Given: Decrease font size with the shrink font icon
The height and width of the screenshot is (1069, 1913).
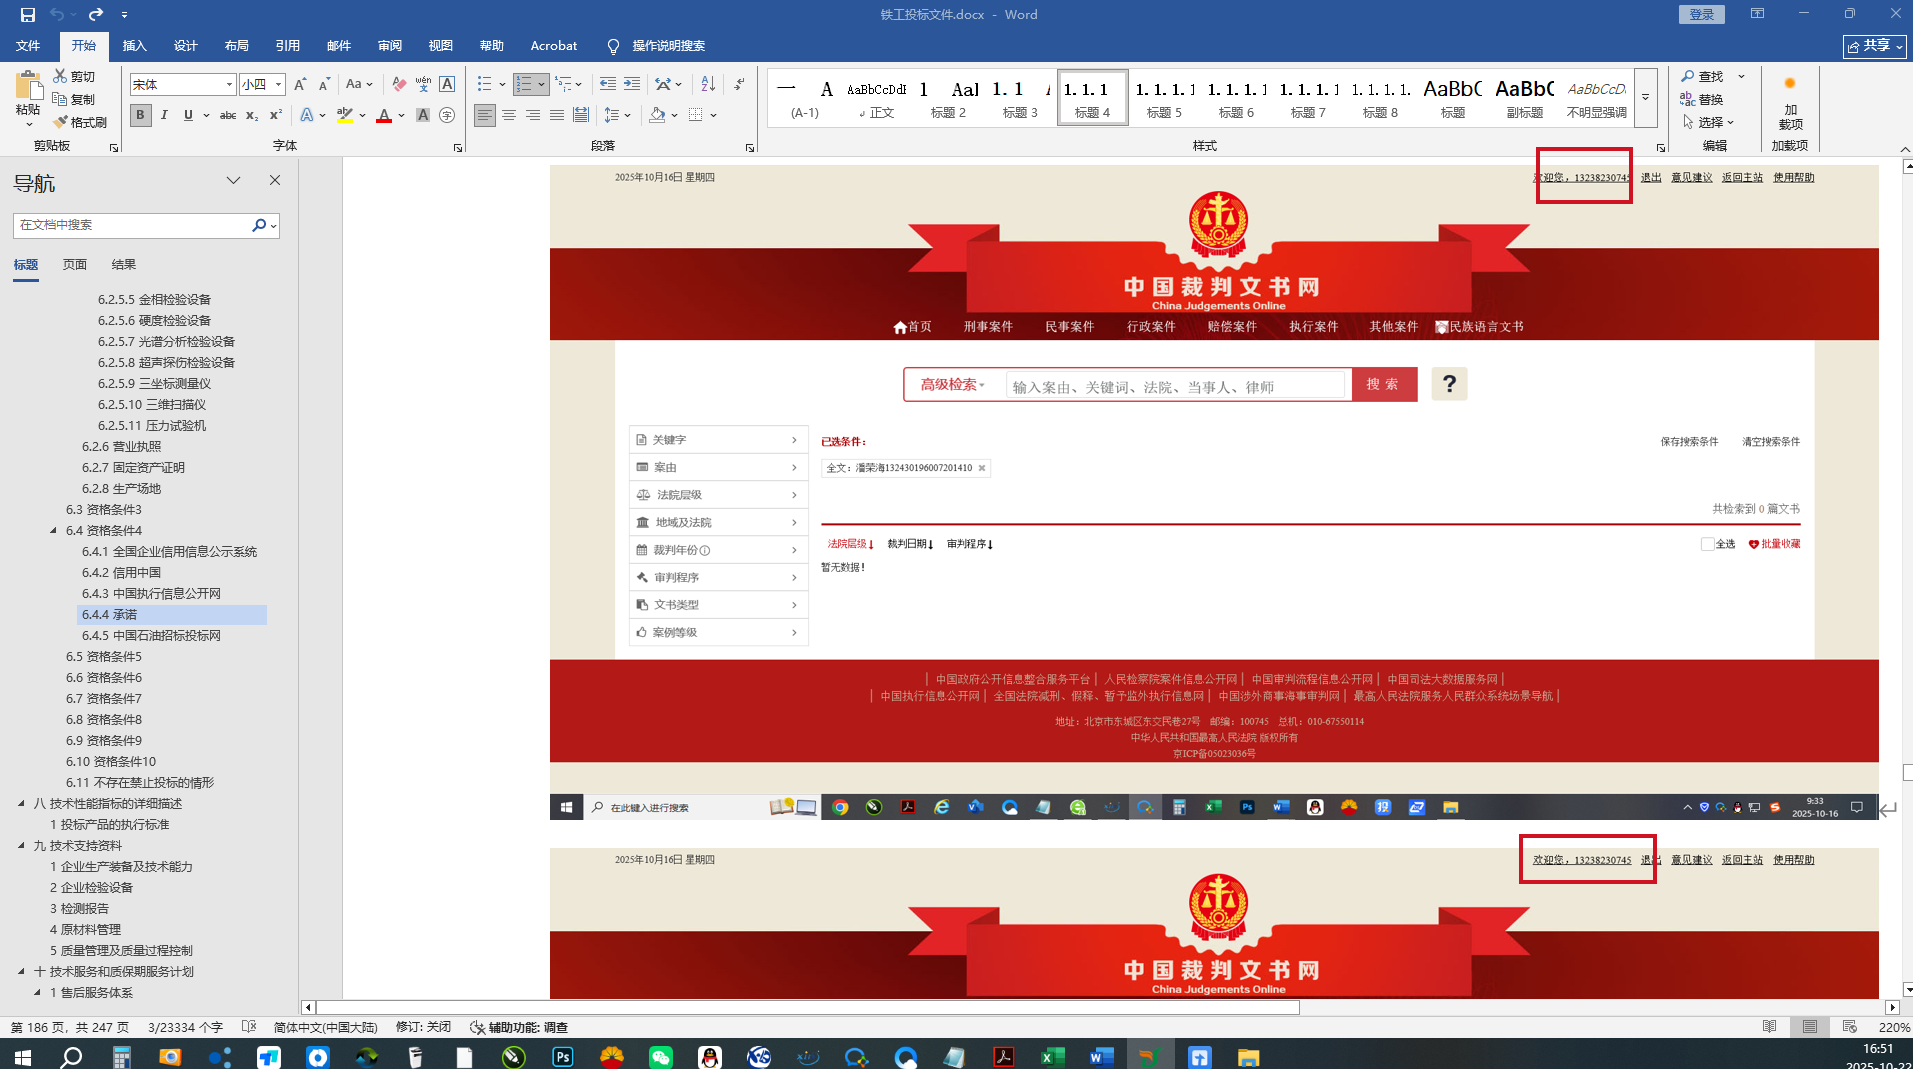Looking at the screenshot, I should (324, 85).
